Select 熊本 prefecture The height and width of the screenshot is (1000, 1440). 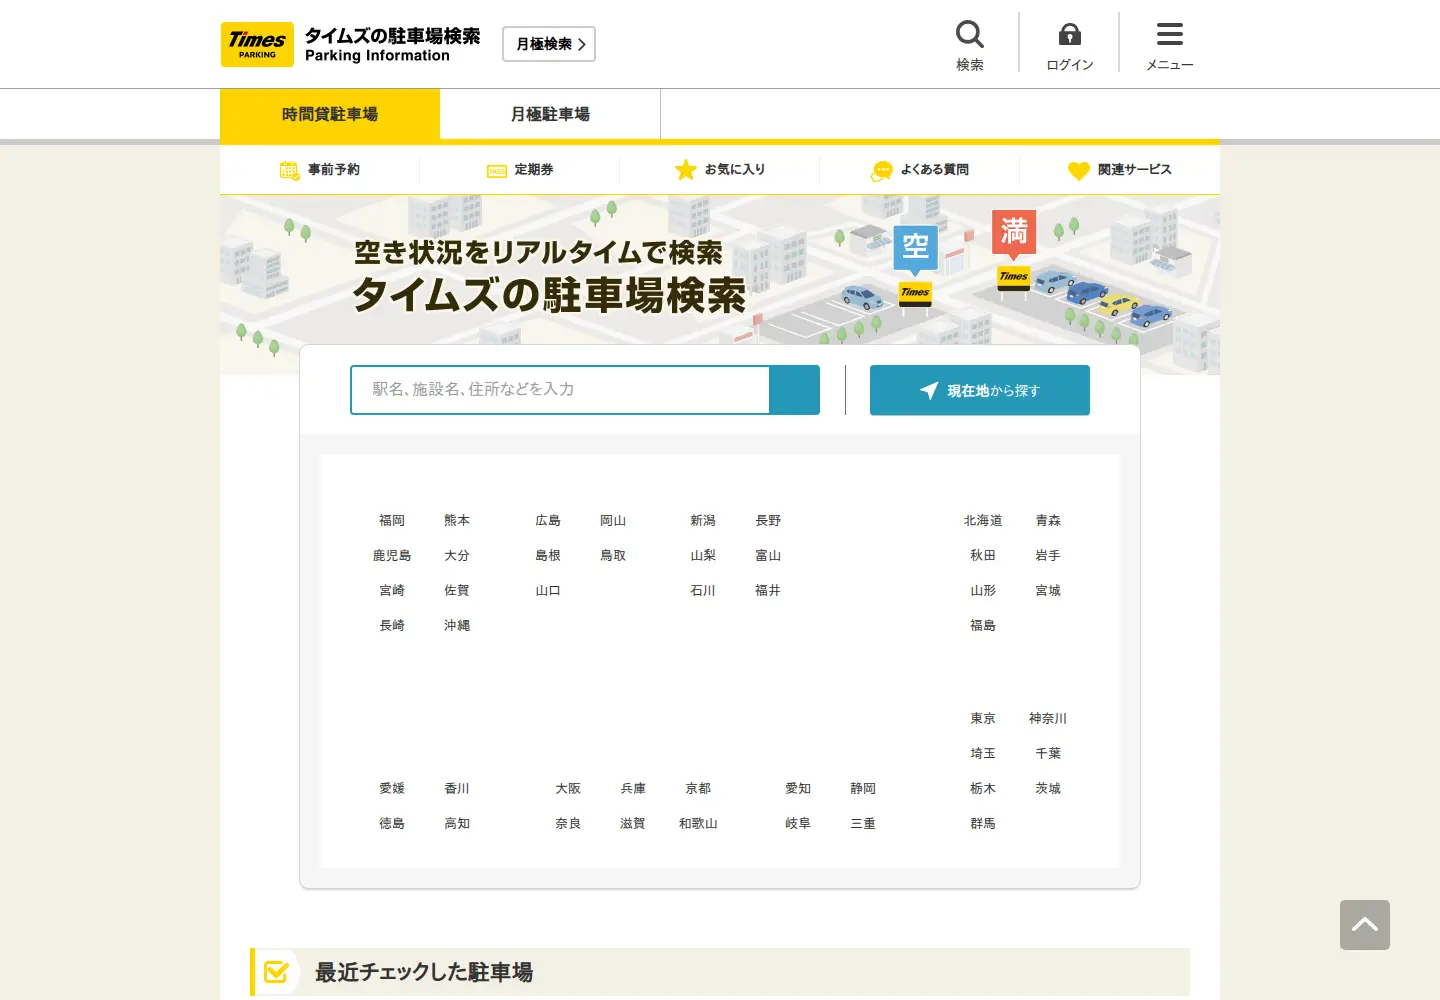coord(457,521)
